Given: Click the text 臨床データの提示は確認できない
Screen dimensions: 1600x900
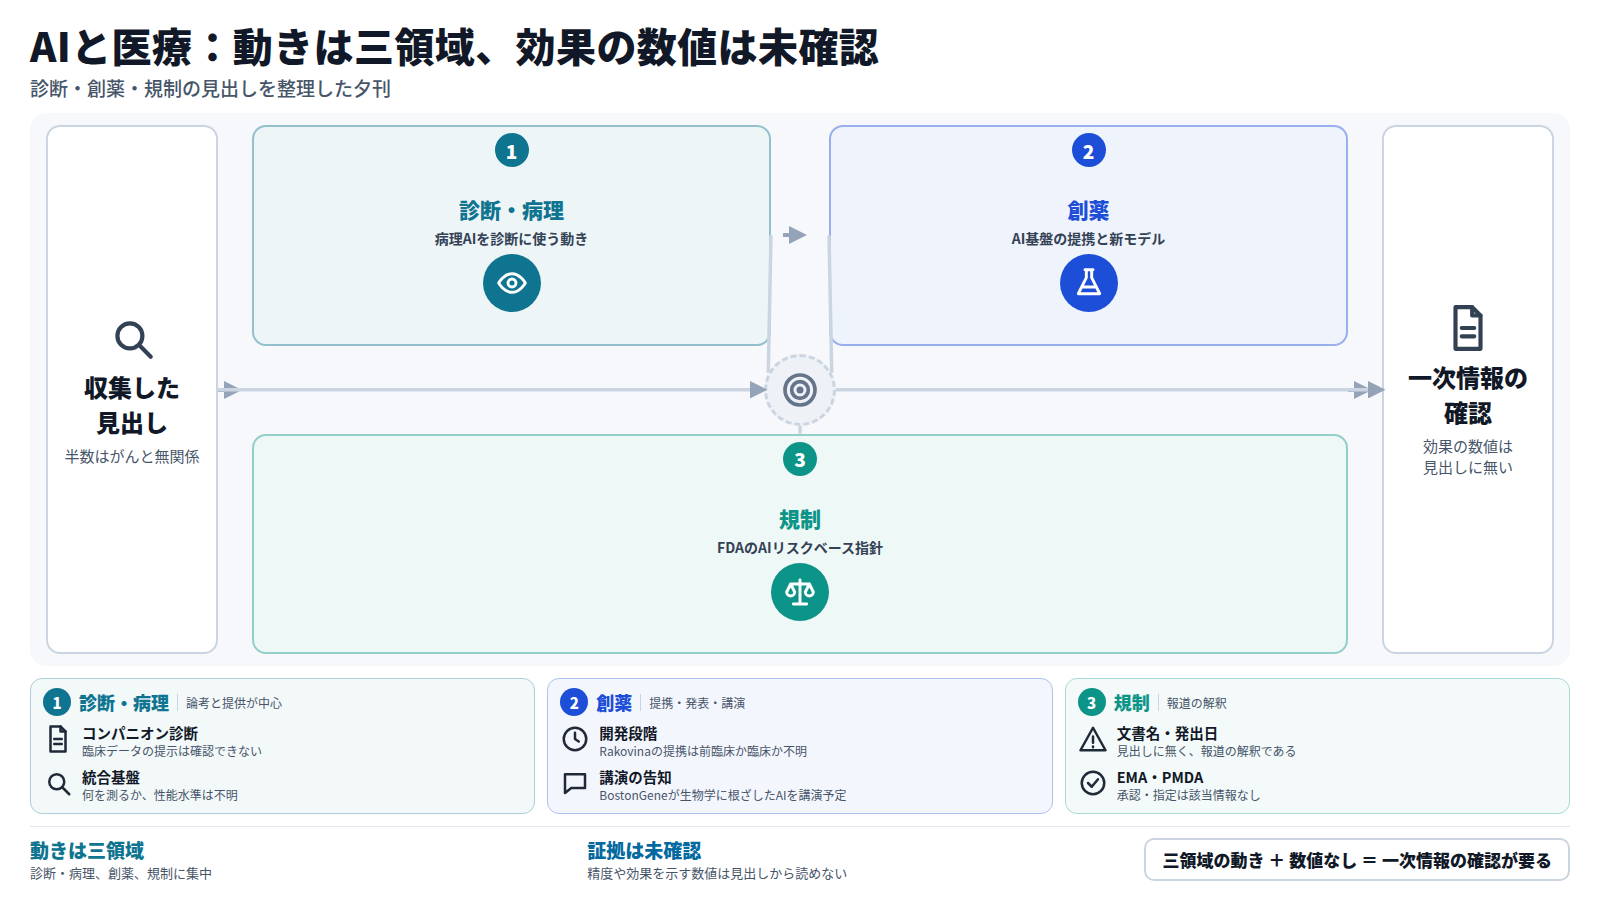Looking at the screenshot, I should [x=172, y=751].
